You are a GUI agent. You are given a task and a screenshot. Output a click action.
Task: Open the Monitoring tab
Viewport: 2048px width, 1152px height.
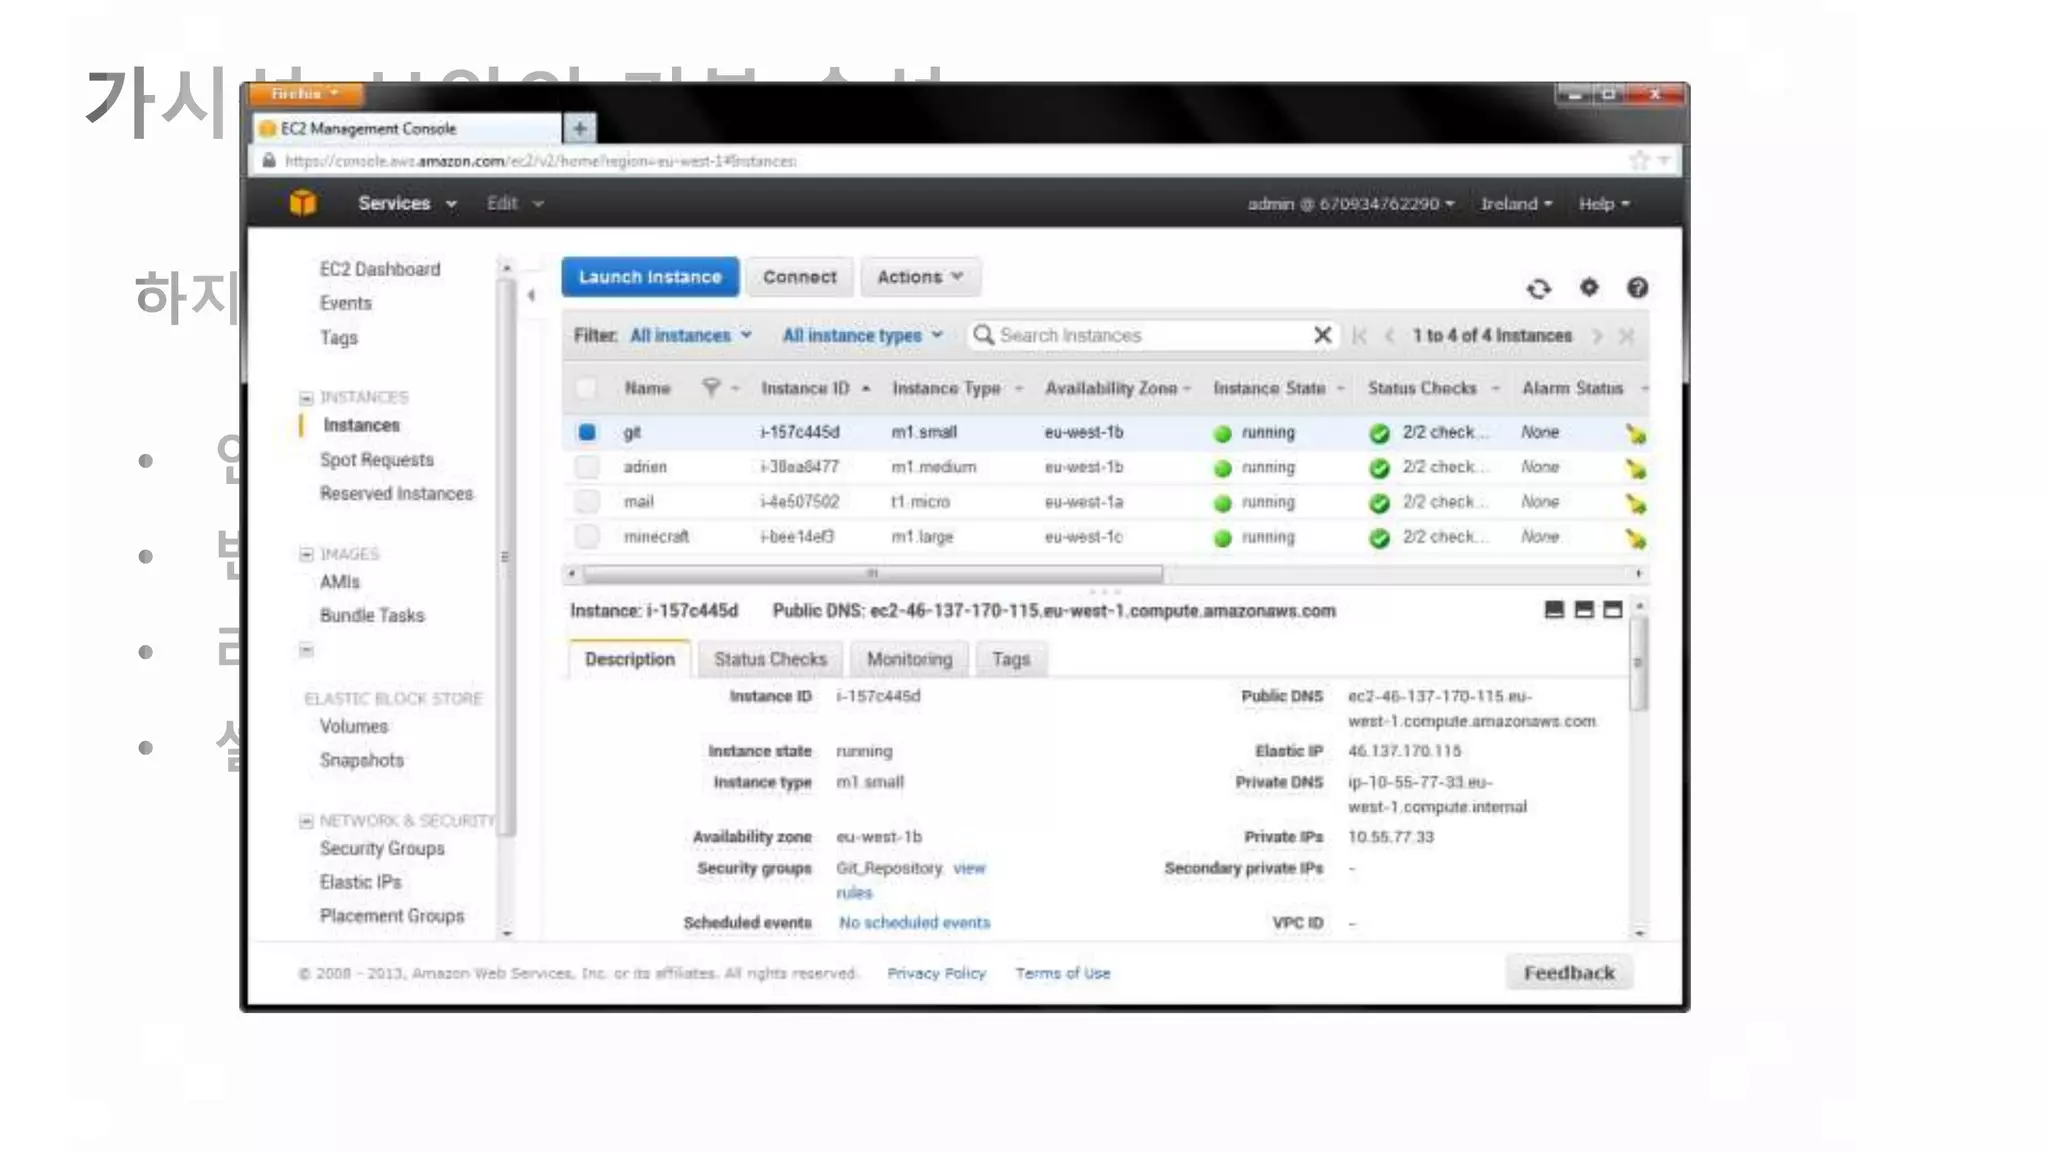(909, 659)
